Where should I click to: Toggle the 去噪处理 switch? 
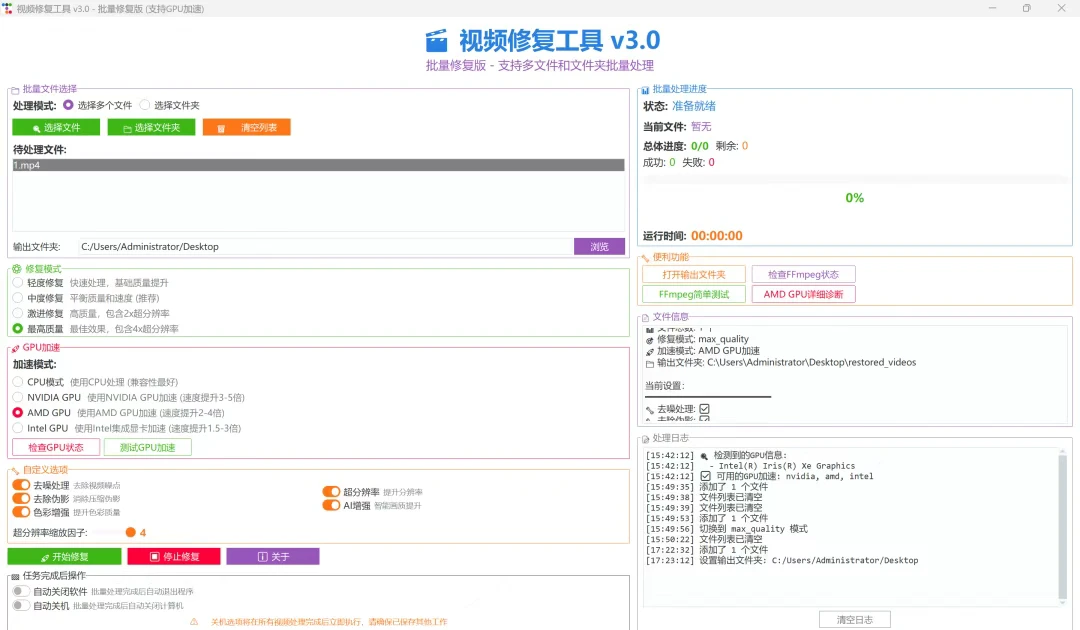21,485
